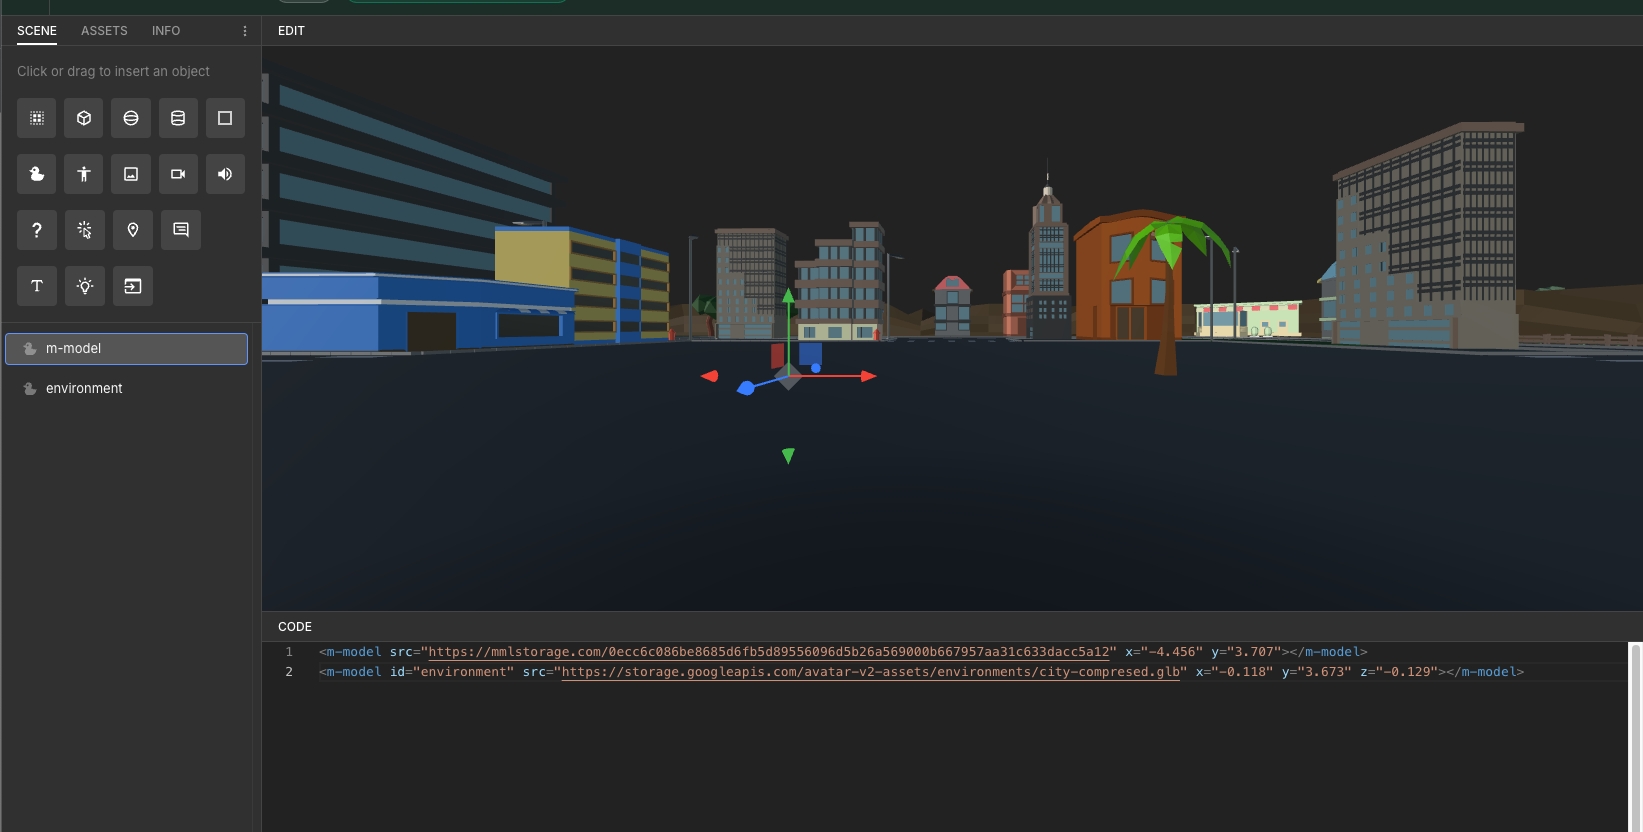Select the environment item in scene list

(x=84, y=389)
